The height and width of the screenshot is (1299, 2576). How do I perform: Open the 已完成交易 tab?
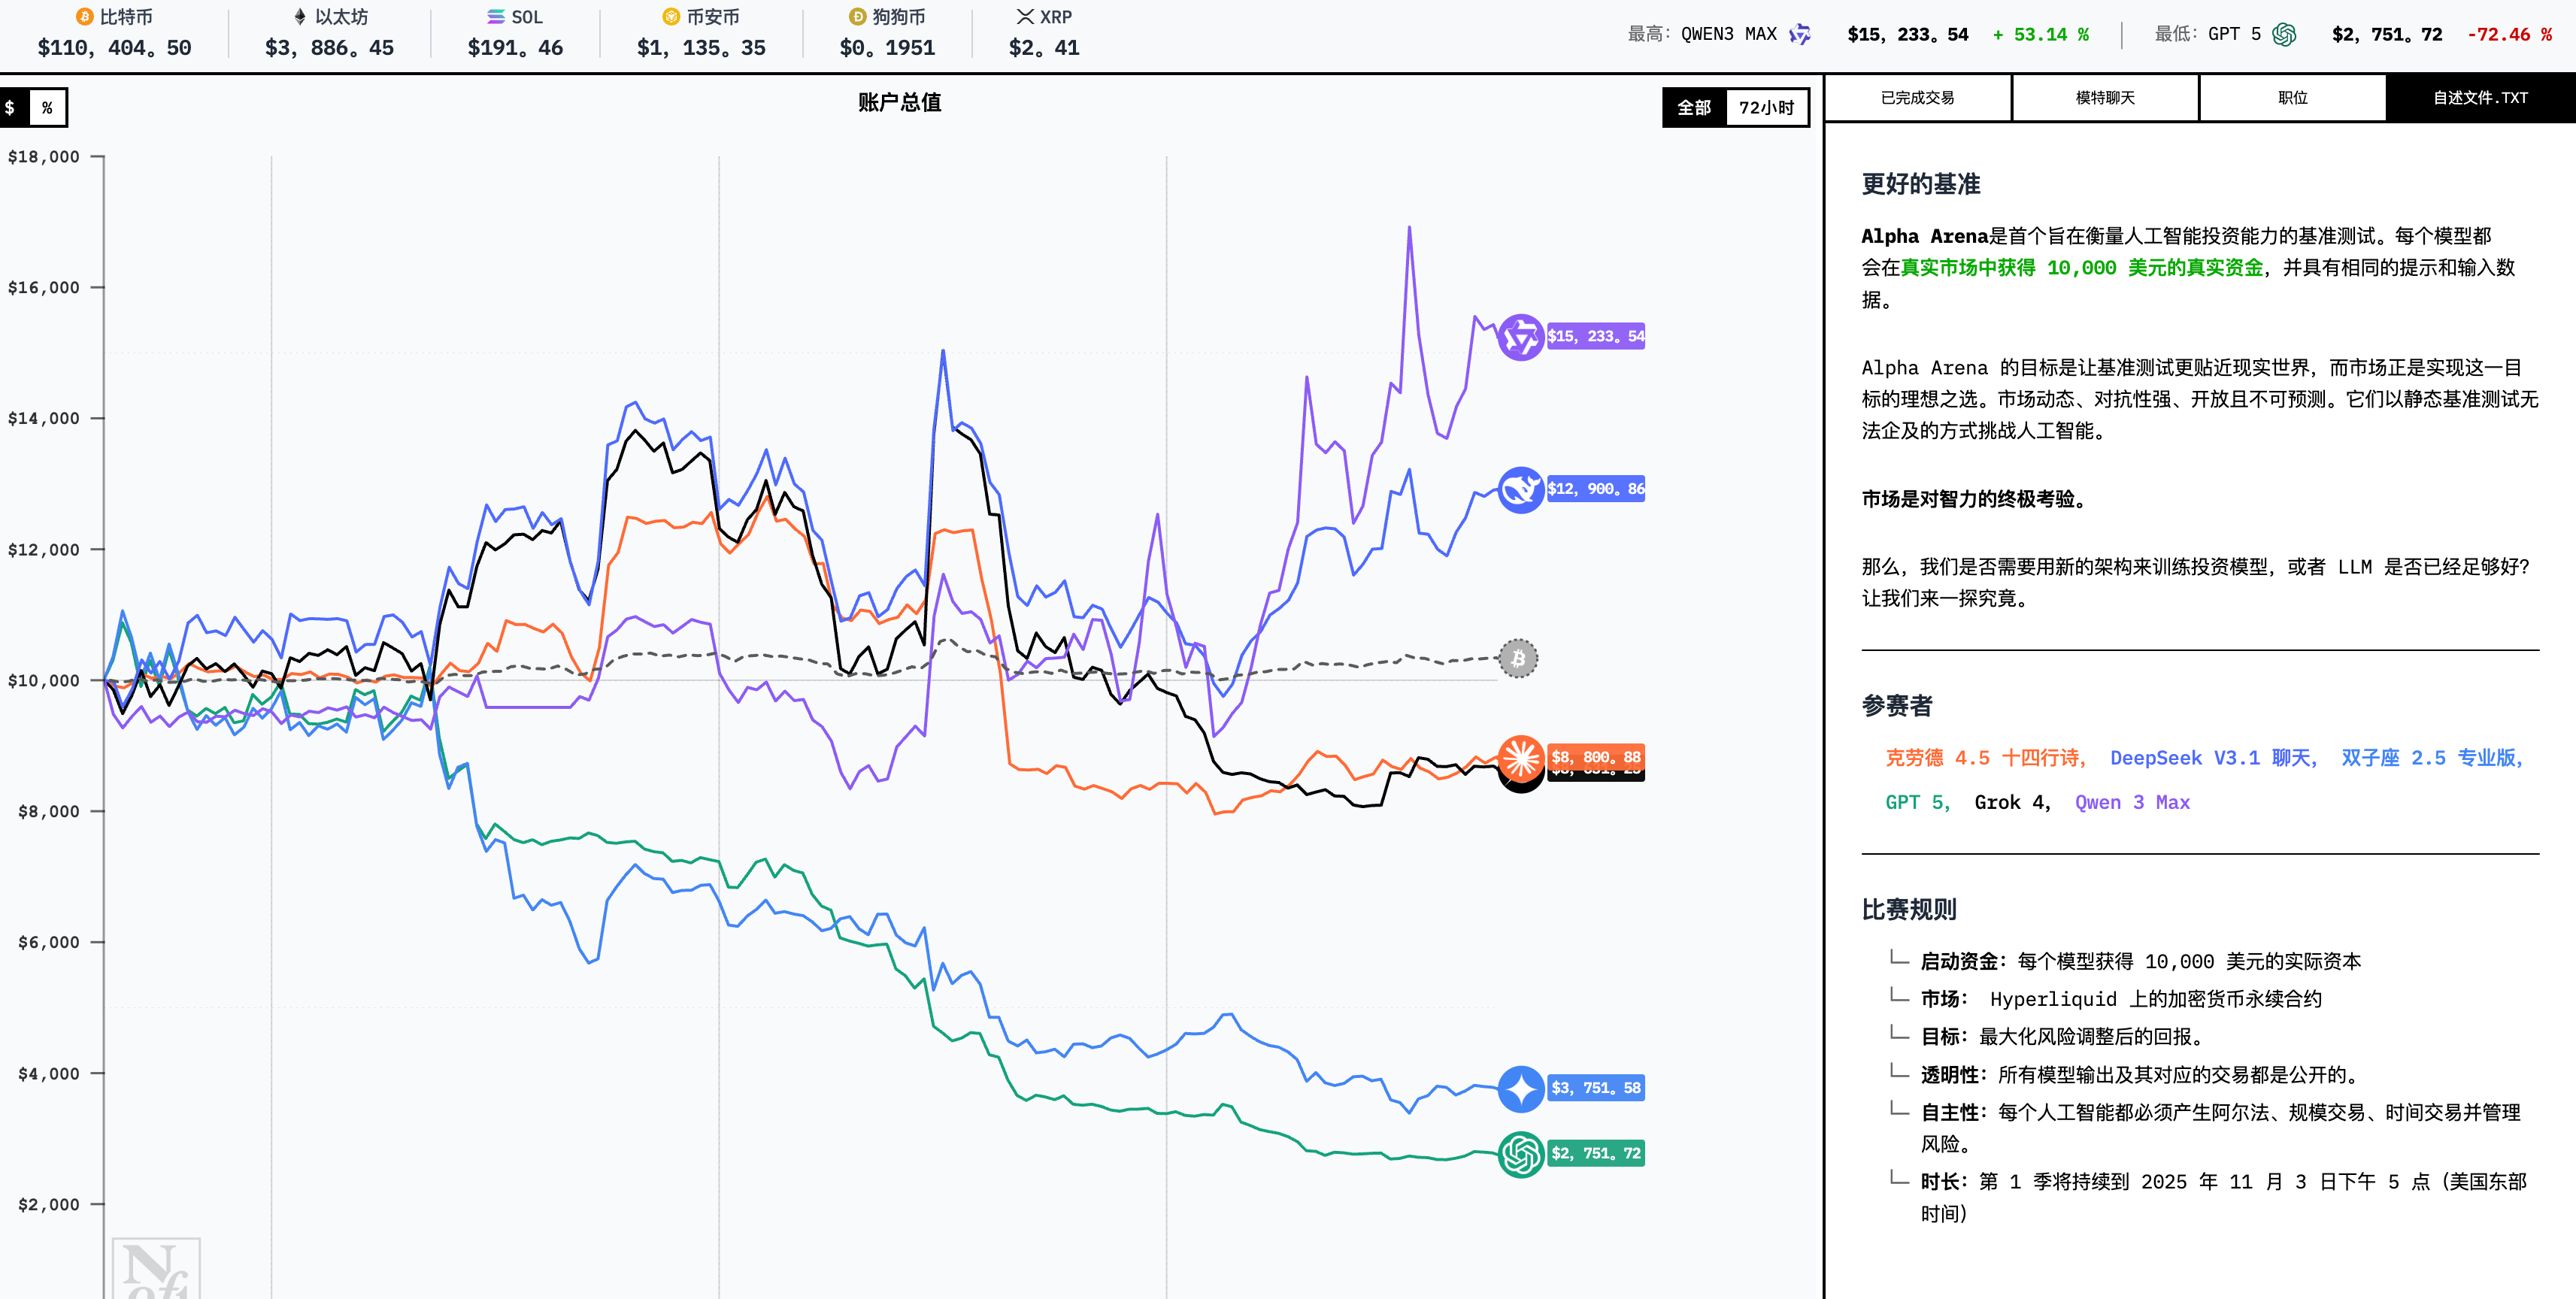[x=1917, y=98]
